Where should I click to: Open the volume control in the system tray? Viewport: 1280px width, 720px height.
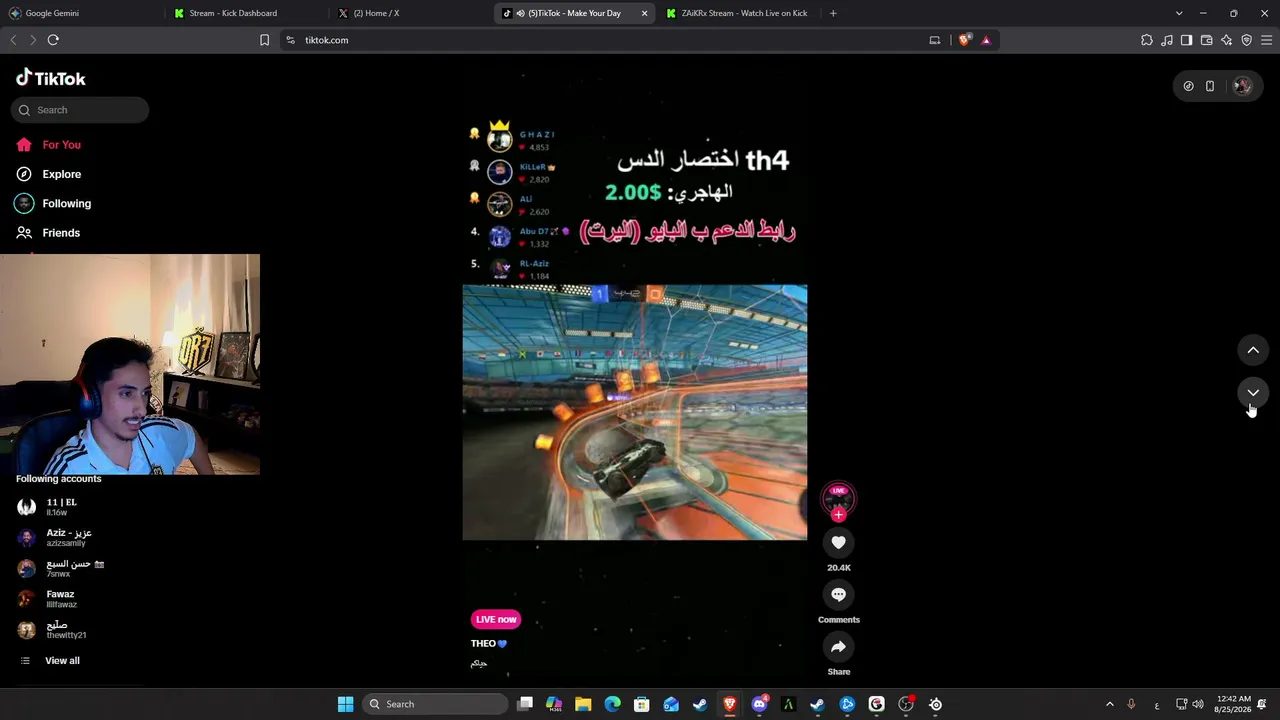tap(1198, 704)
